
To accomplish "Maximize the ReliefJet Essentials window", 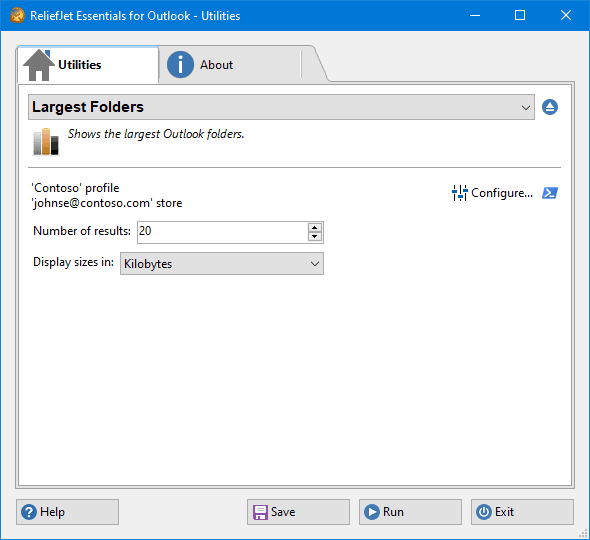I will tap(520, 15).
